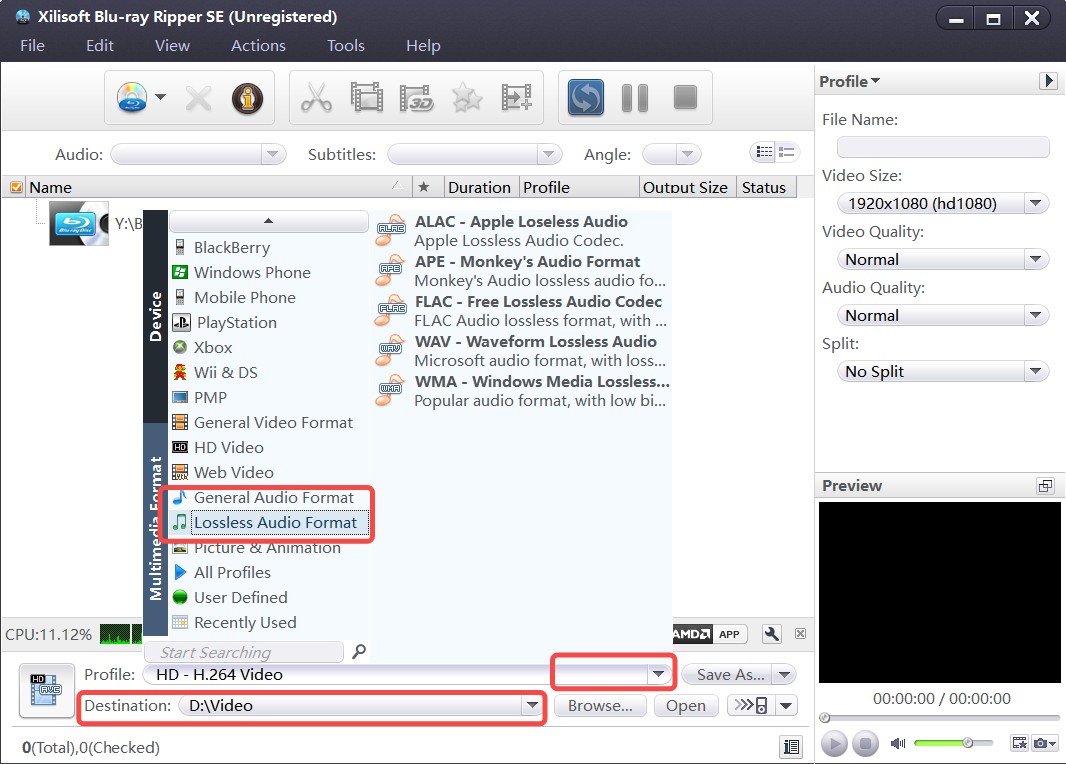The height and width of the screenshot is (764, 1066).
Task: Toggle the check-all checkbox beside Name
Action: tap(16, 187)
